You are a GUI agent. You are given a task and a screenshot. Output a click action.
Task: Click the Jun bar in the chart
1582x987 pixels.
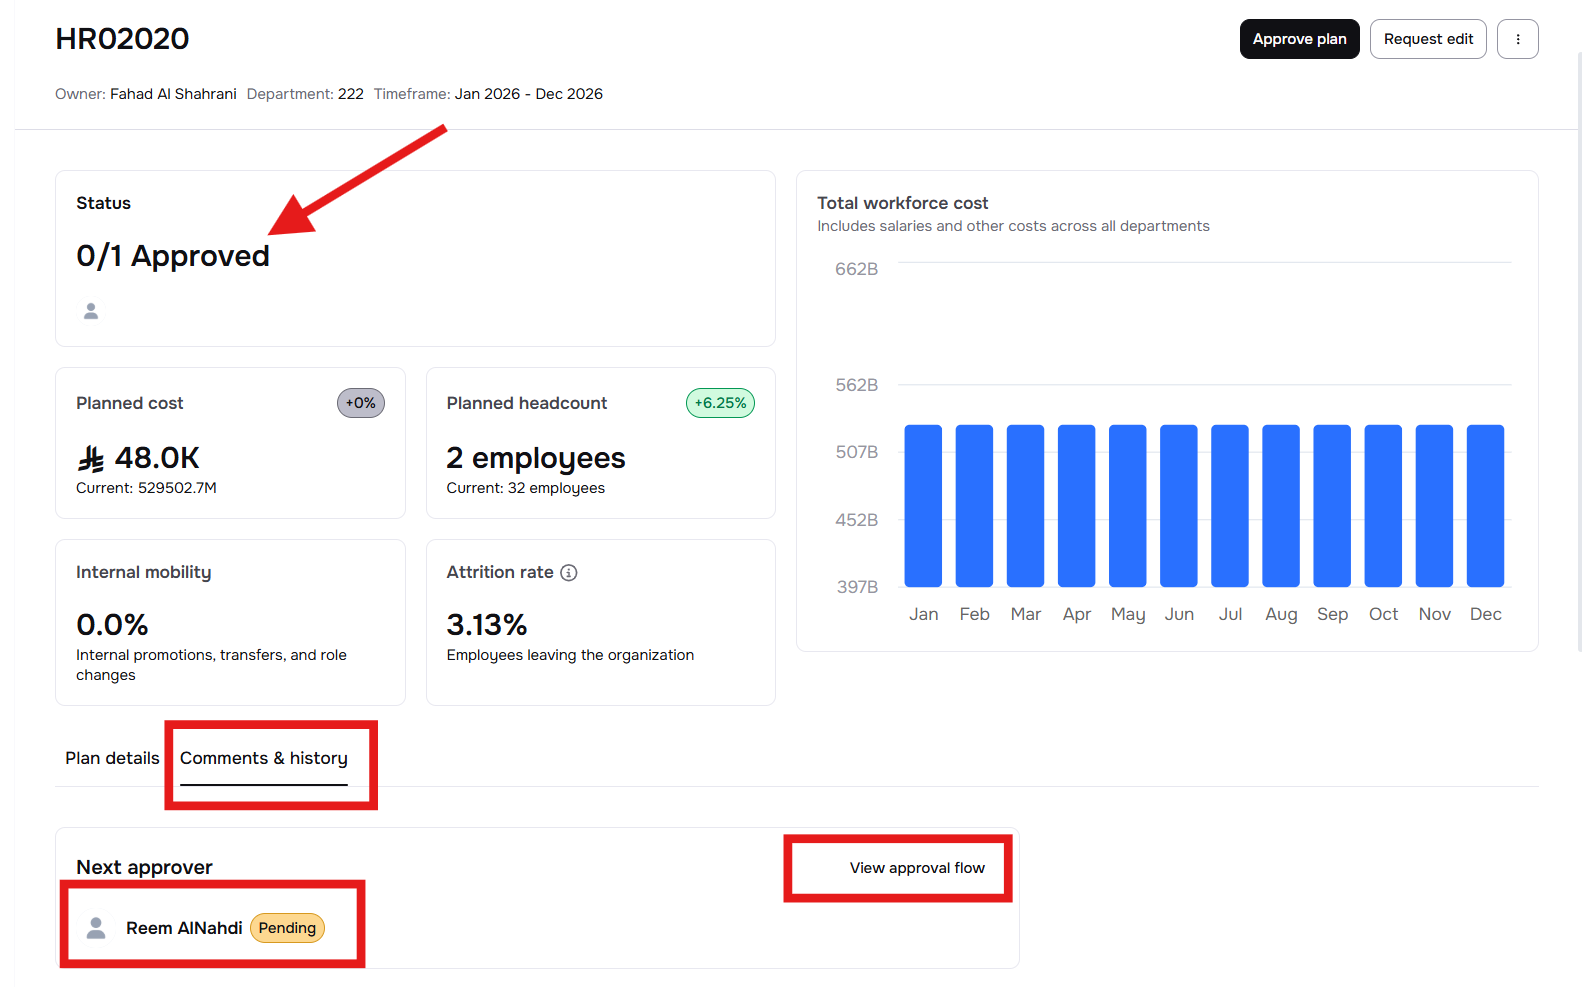(x=1179, y=505)
